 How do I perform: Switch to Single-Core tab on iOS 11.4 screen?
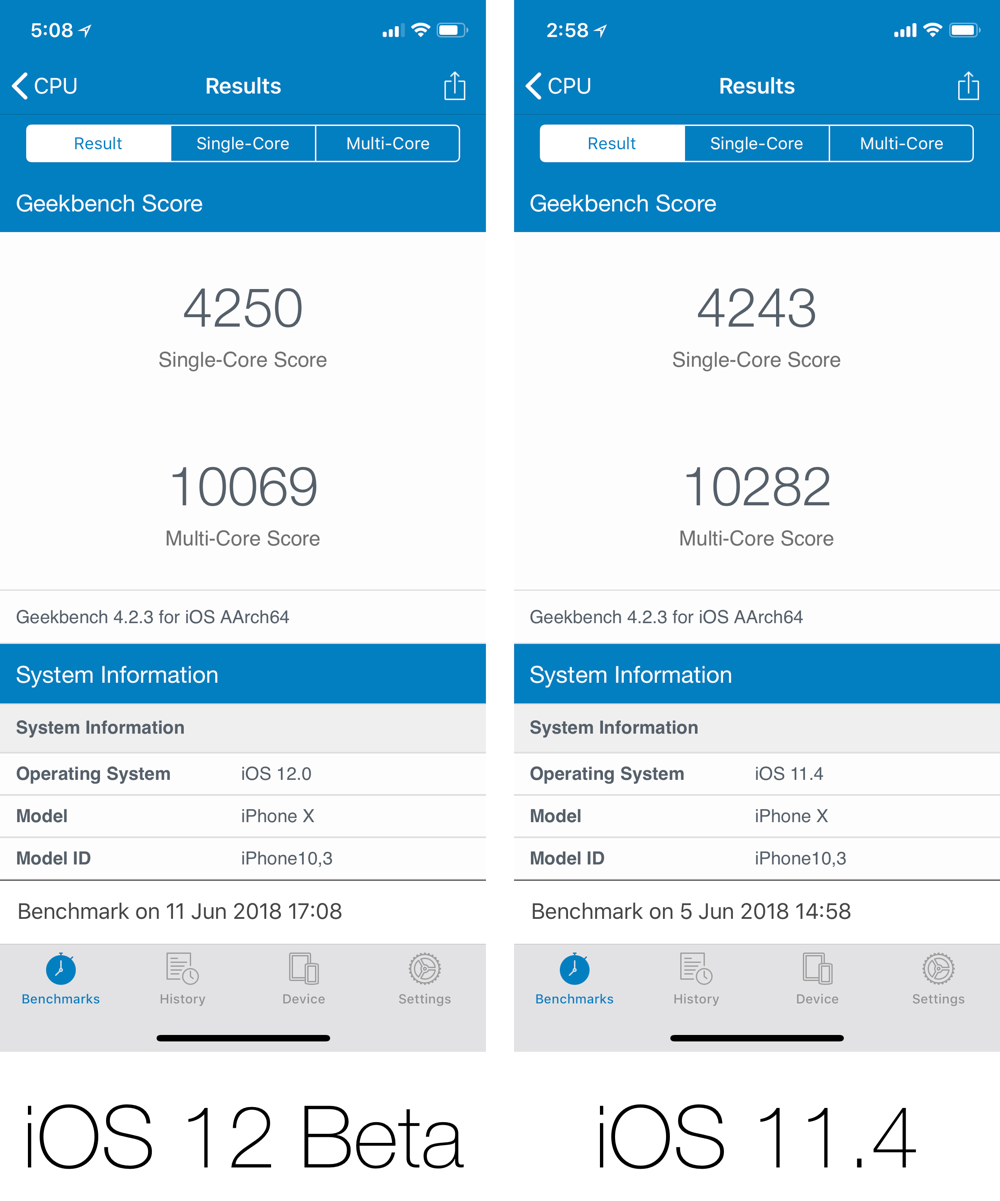[757, 143]
